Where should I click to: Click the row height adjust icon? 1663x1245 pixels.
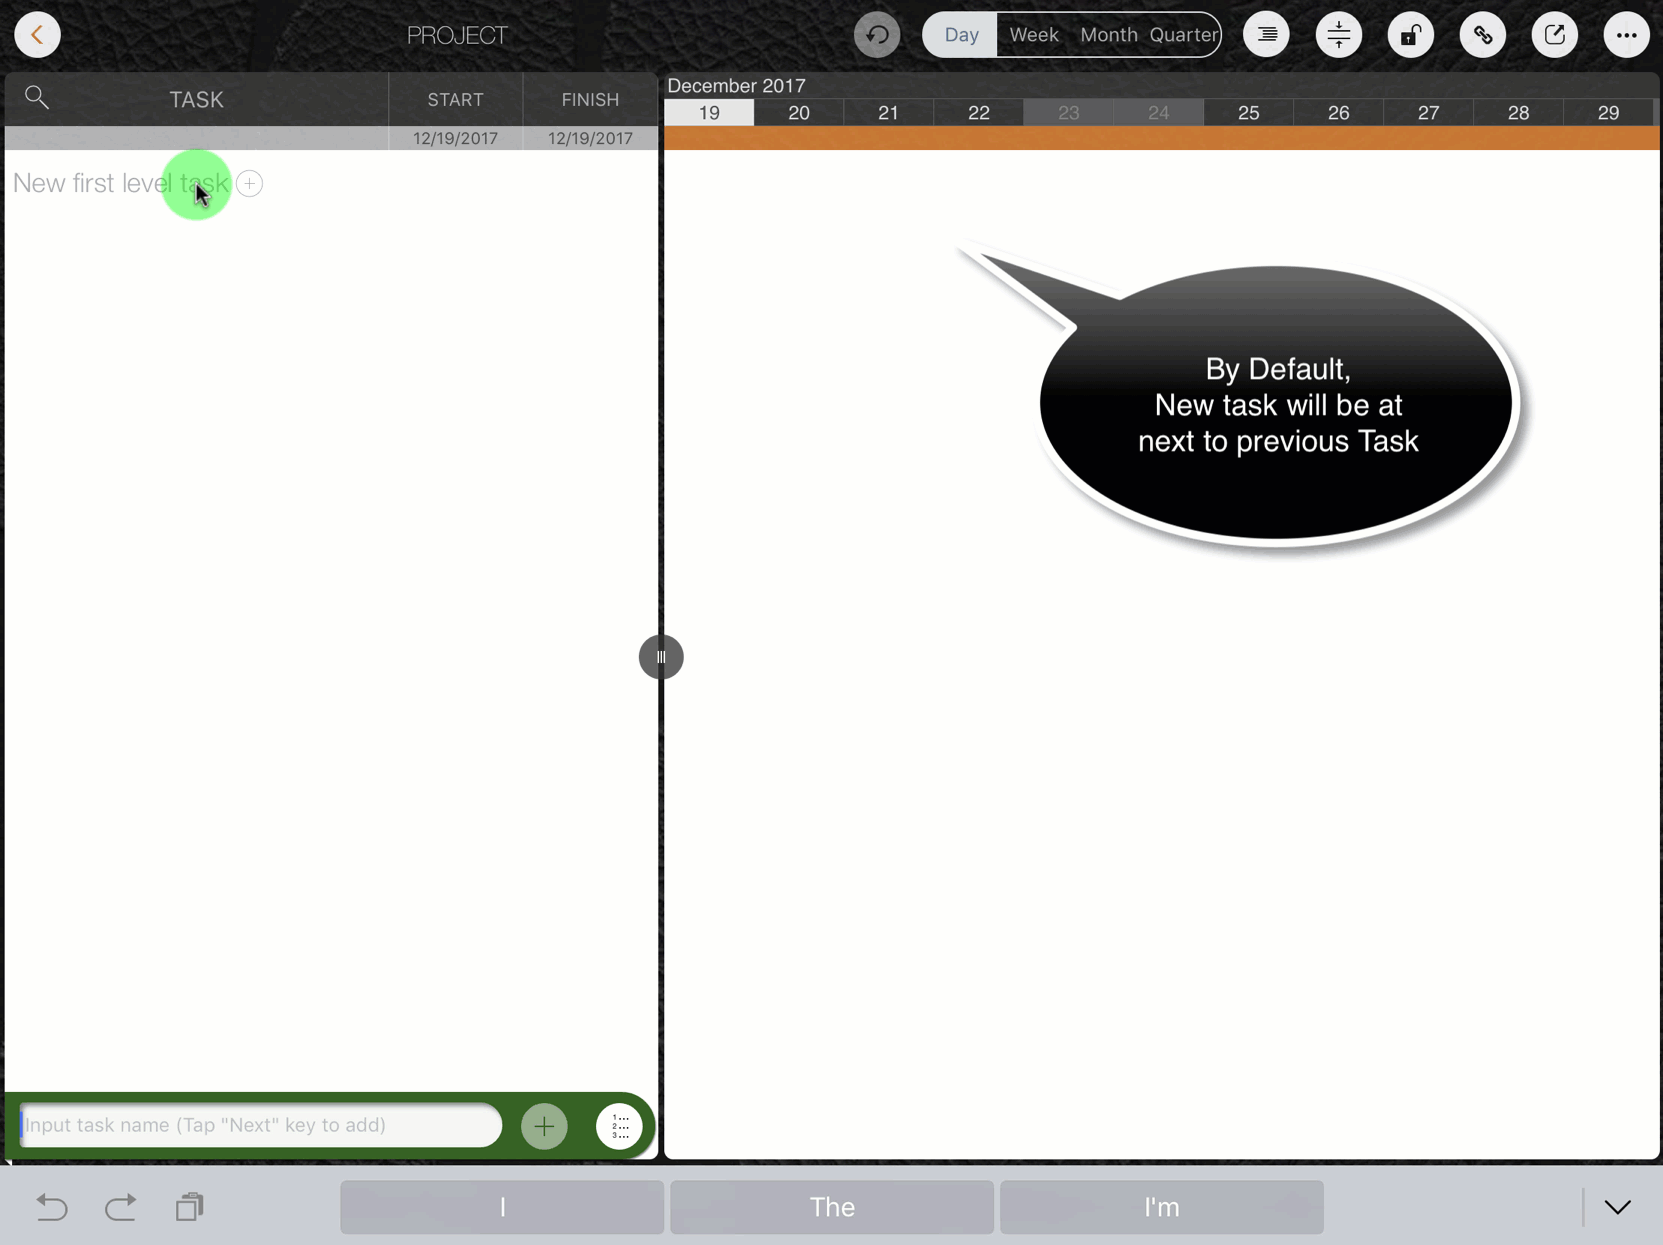[x=1338, y=35]
